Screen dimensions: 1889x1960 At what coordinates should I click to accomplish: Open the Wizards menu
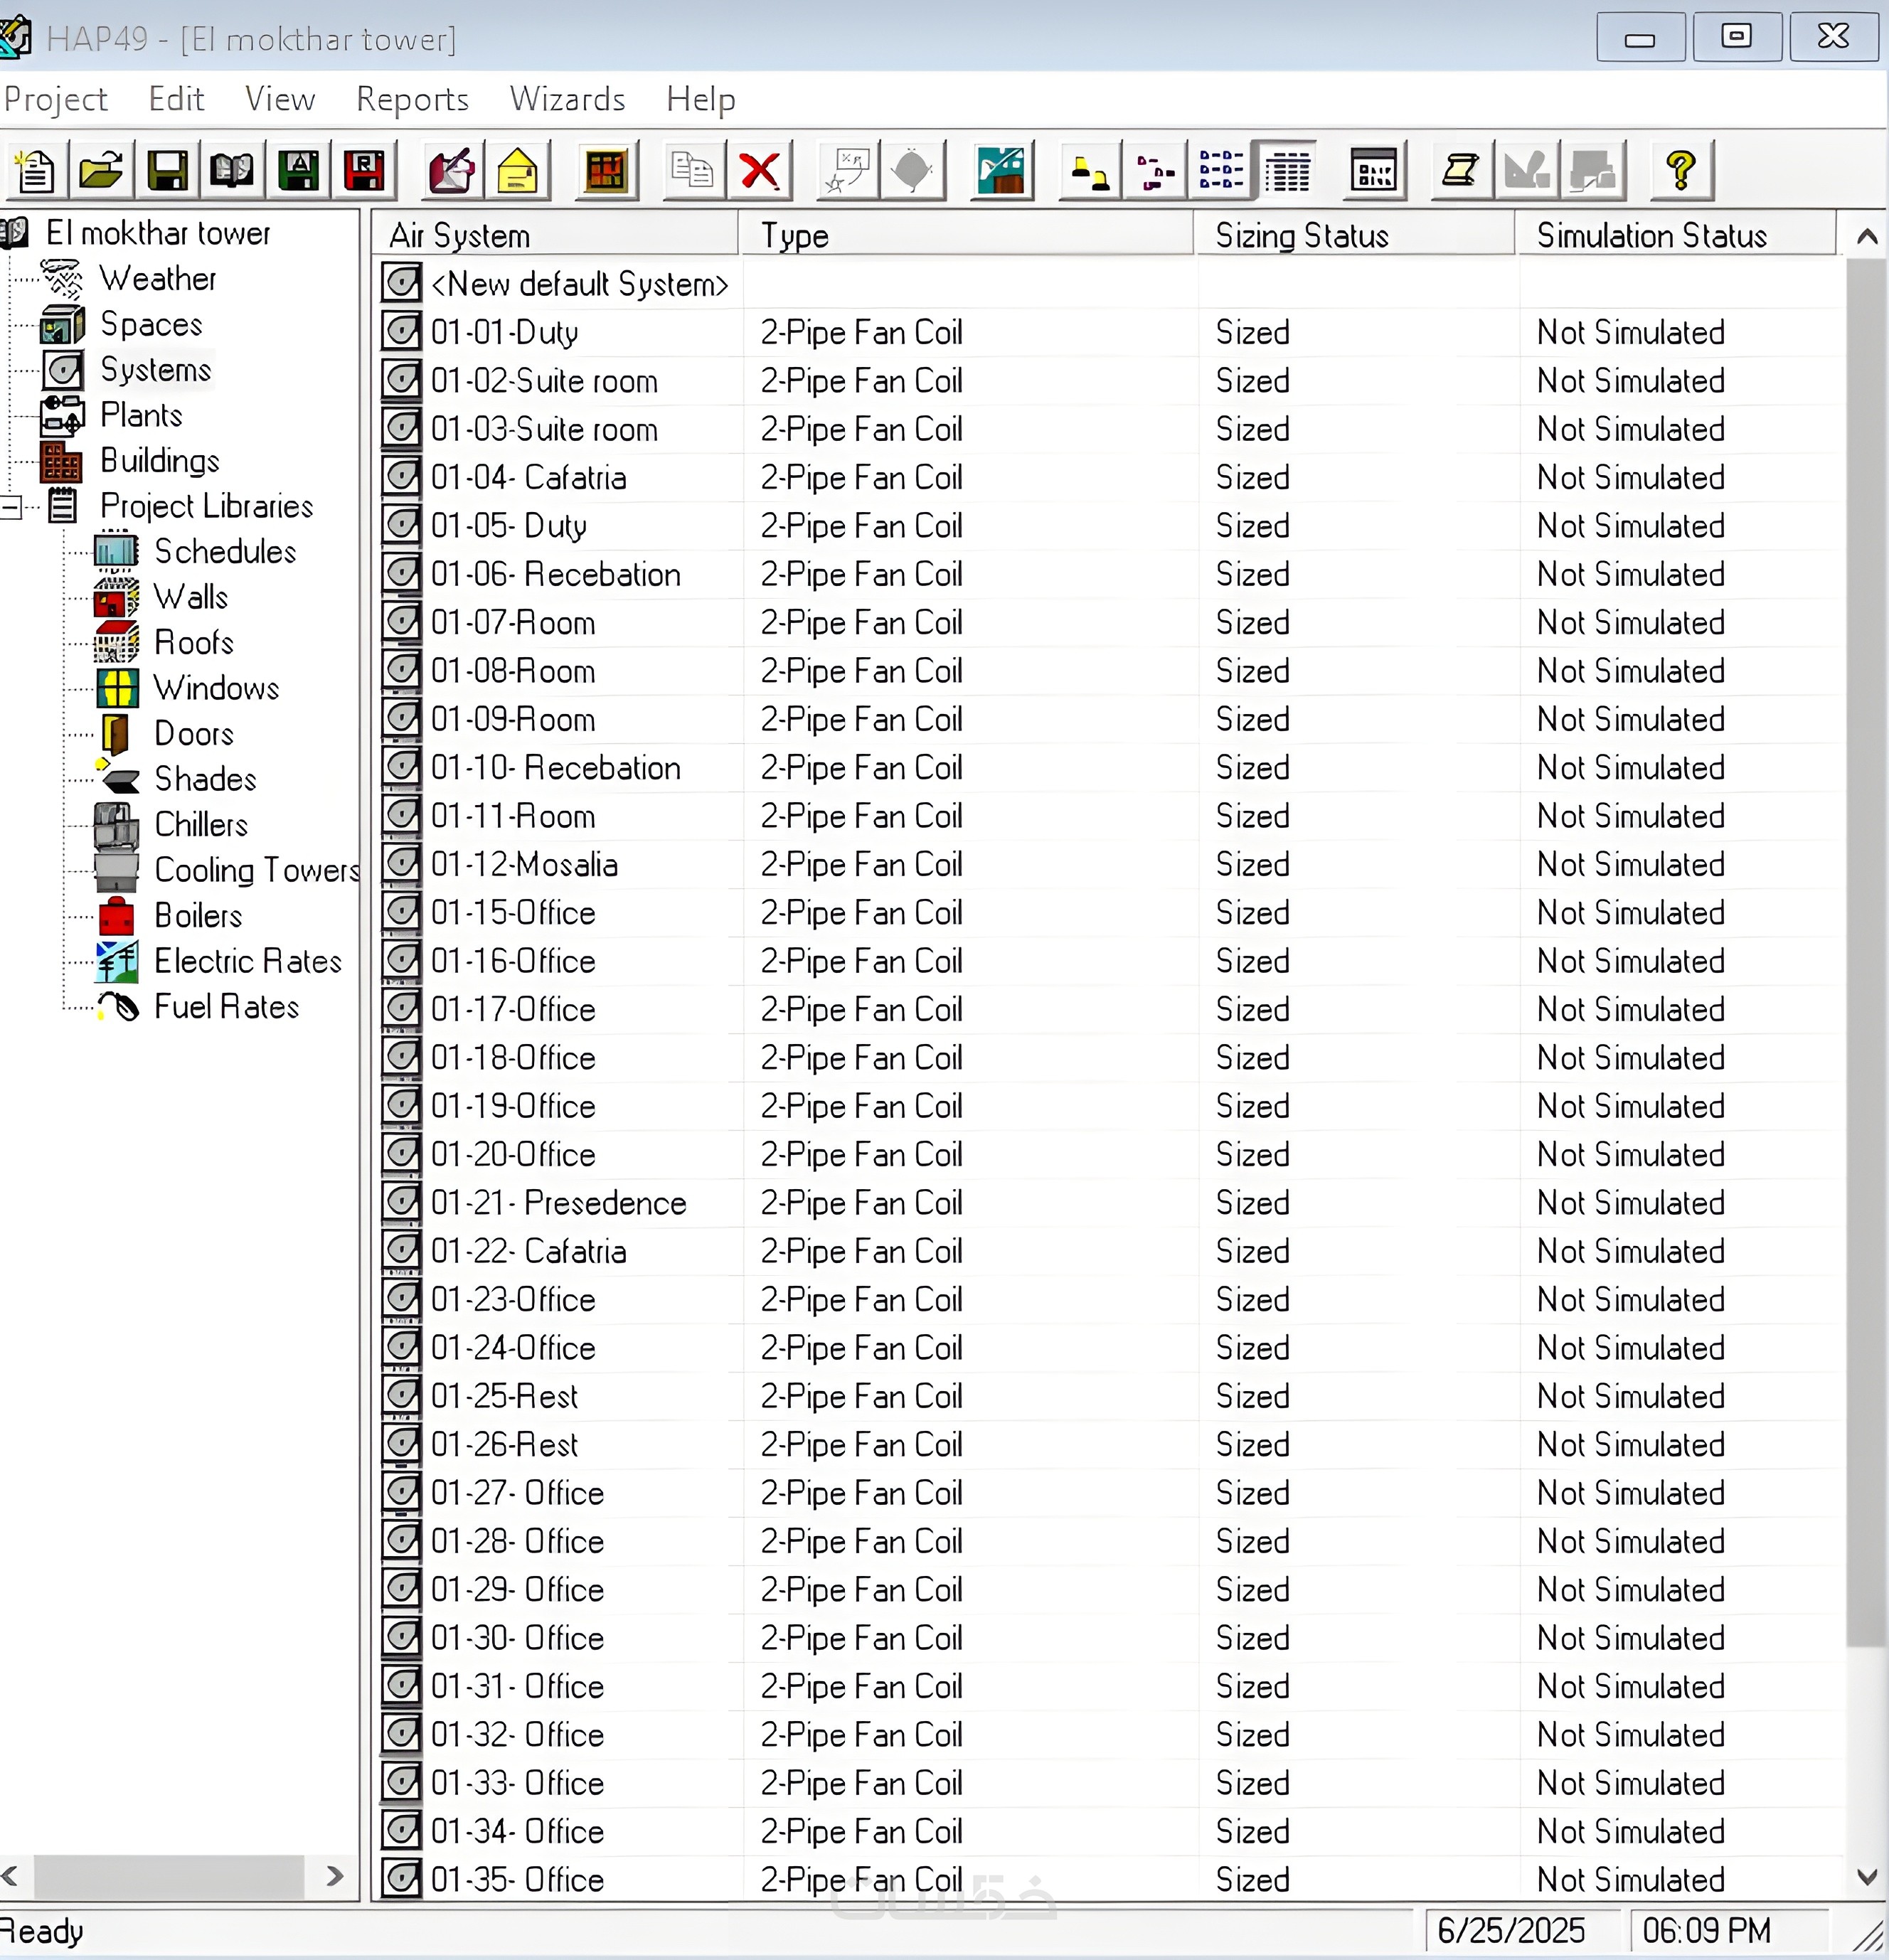pos(567,99)
